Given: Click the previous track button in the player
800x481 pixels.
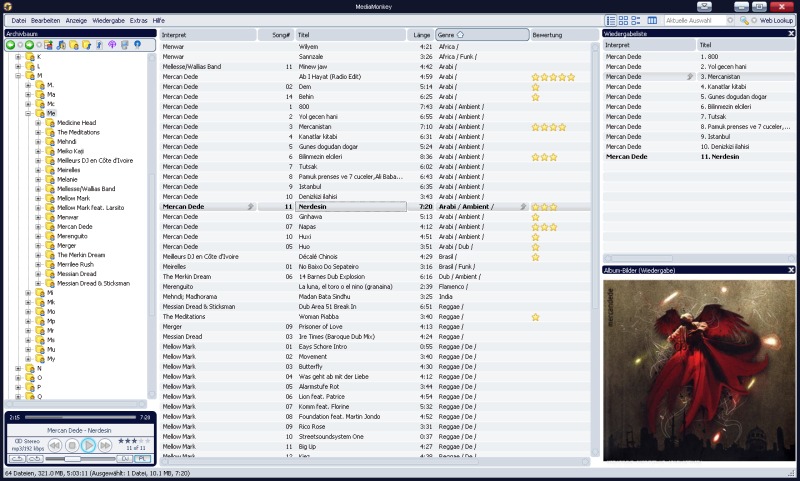Looking at the screenshot, I should pos(55,445).
